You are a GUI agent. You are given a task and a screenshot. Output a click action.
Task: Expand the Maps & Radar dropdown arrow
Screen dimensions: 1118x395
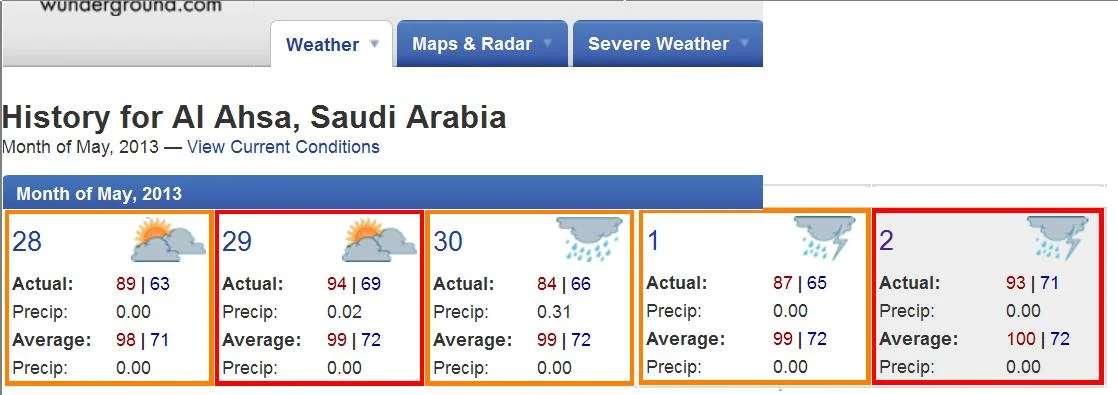548,43
